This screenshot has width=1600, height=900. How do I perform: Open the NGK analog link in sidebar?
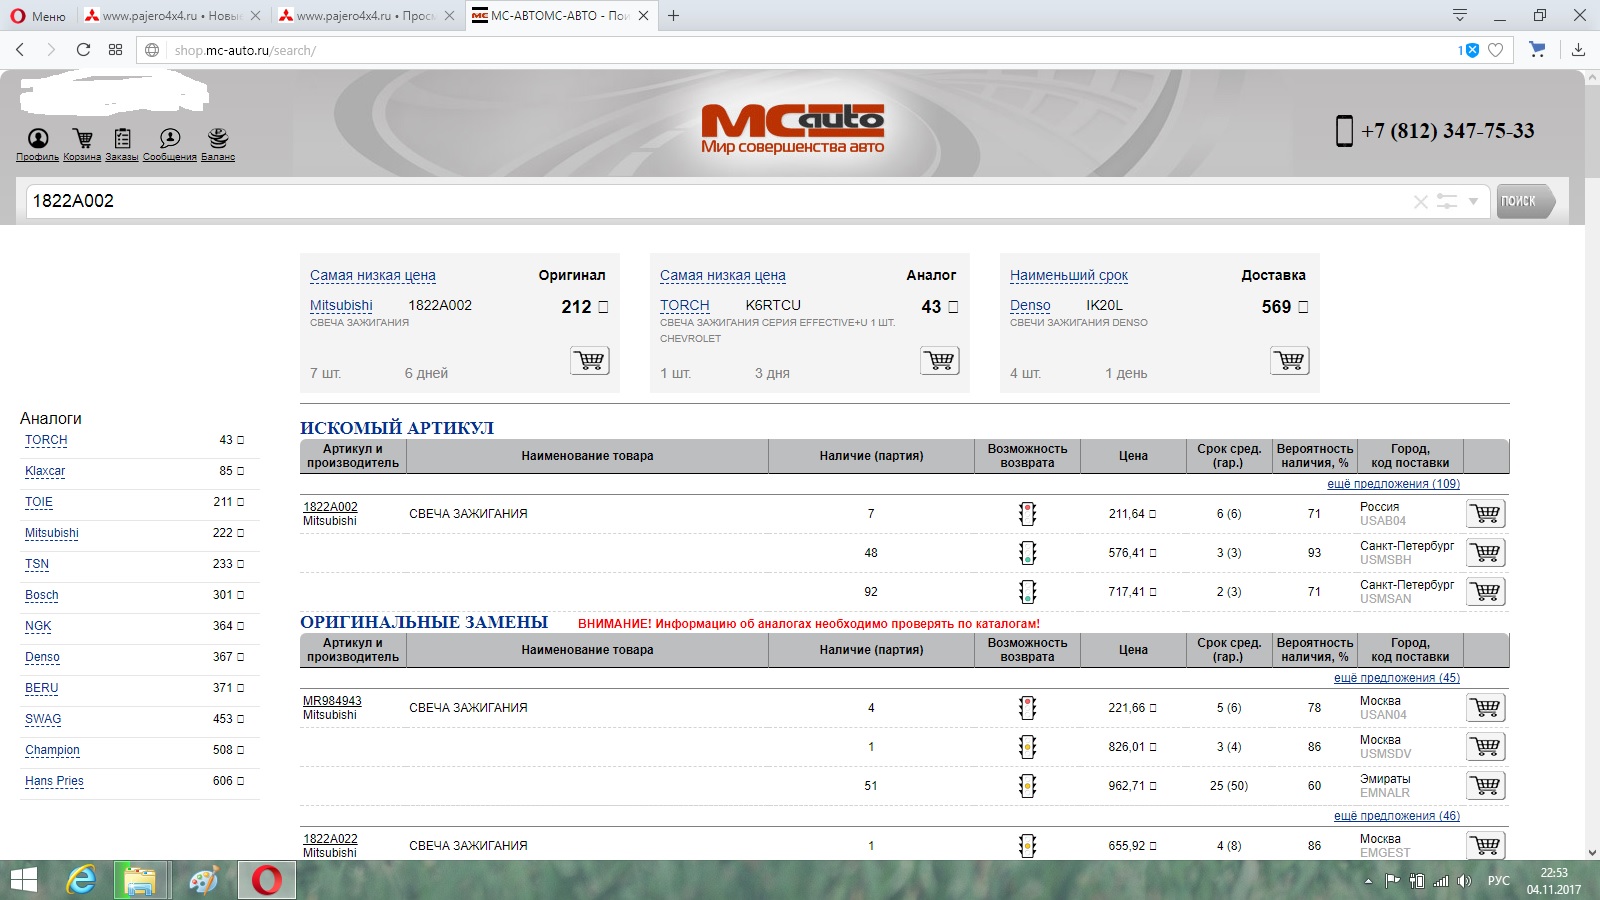38,626
